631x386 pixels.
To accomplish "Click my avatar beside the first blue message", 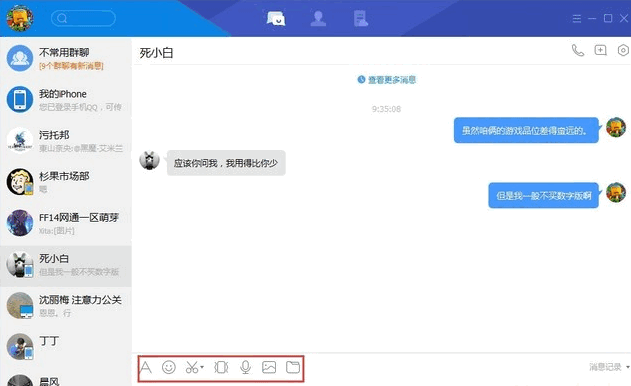I will click(616, 127).
